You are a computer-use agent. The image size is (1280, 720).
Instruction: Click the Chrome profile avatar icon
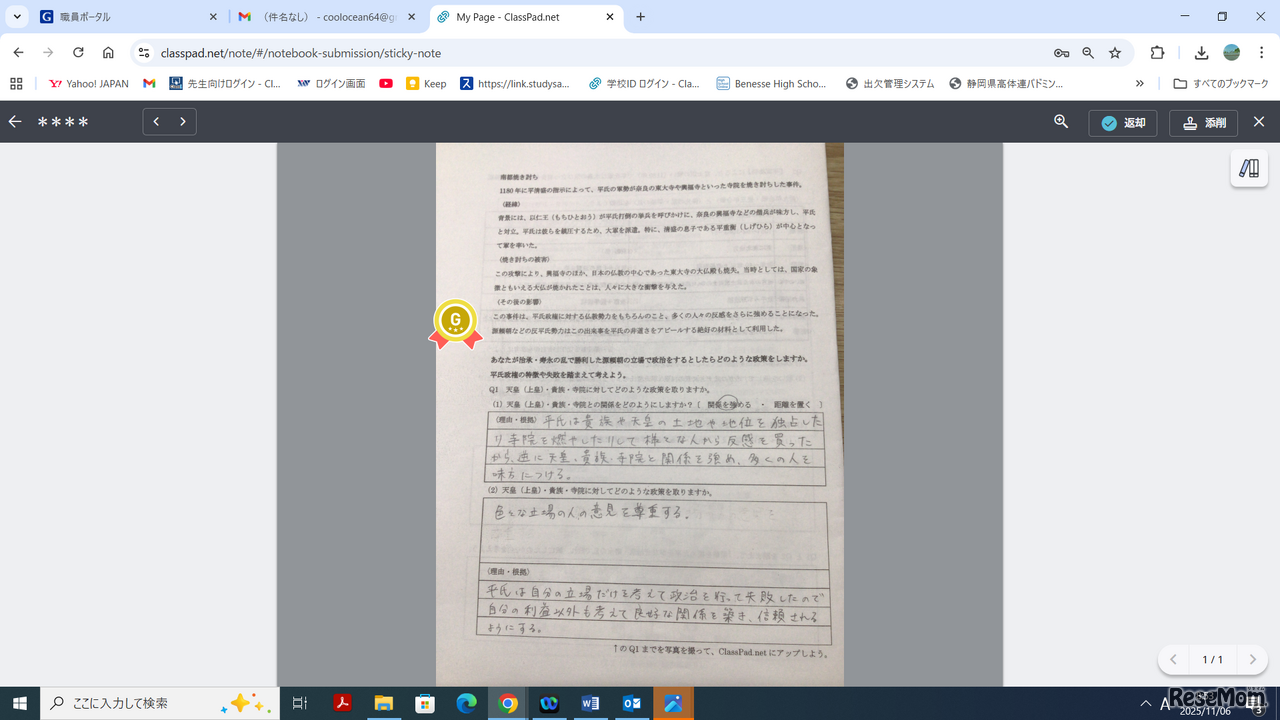click(1230, 52)
